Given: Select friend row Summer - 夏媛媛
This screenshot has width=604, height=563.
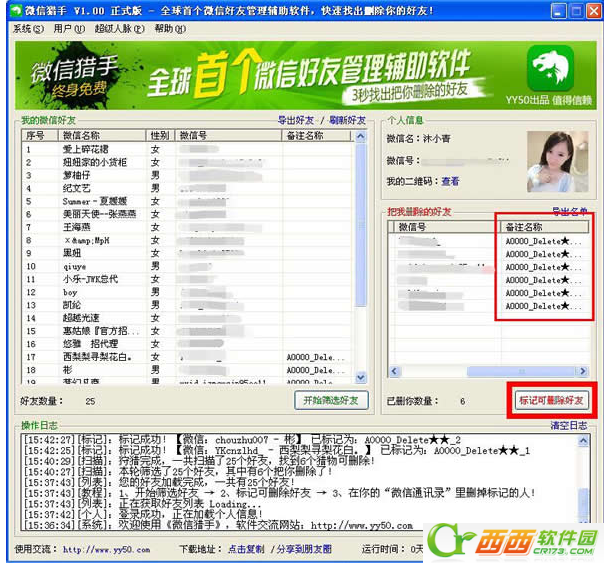Looking at the screenshot, I should 188,201.
